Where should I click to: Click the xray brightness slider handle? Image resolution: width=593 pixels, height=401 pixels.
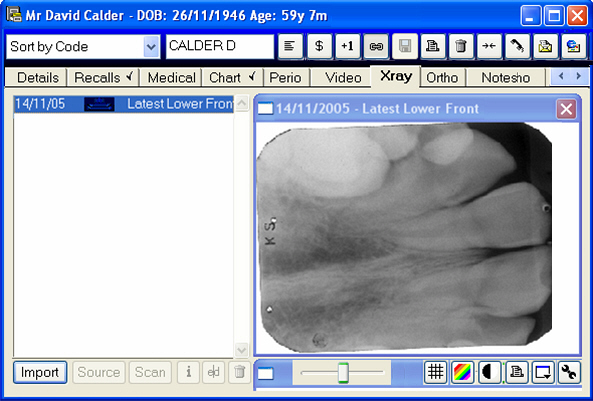[x=343, y=372]
